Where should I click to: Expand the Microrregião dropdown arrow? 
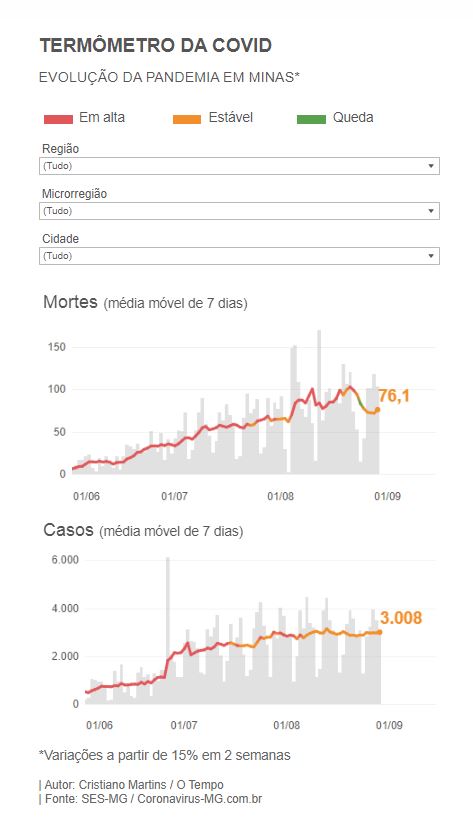click(431, 211)
